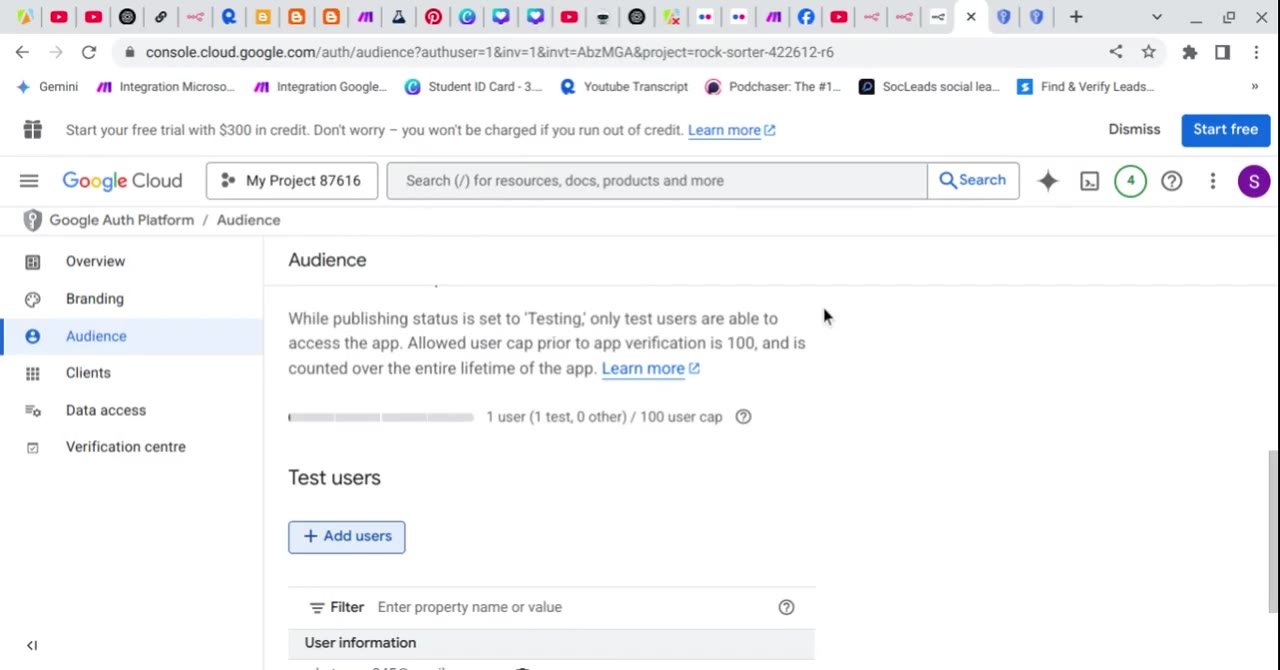Click the blue Search button
The image size is (1280, 670).
[x=973, y=181]
